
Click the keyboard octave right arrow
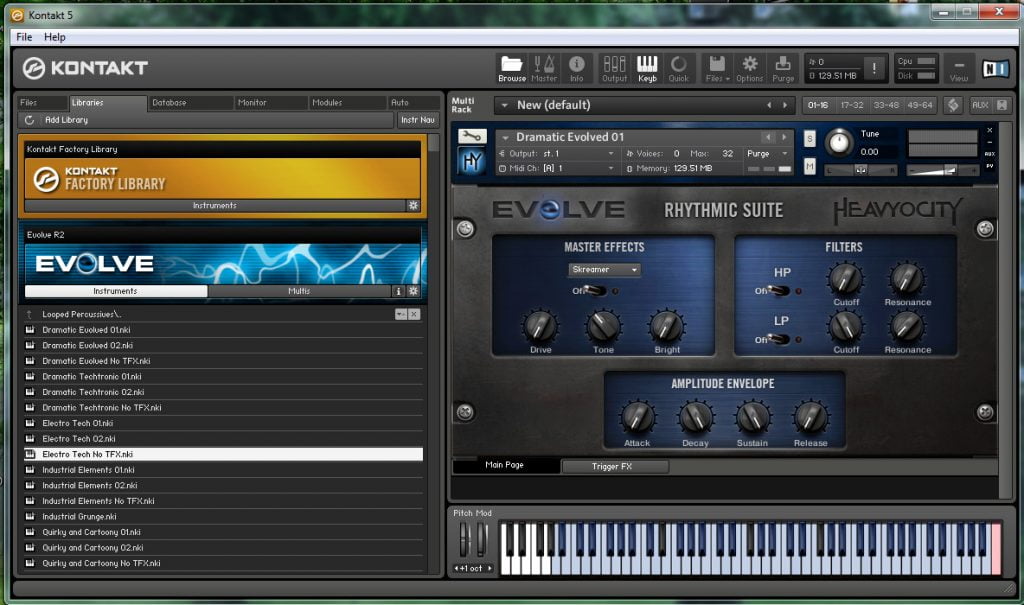point(489,568)
